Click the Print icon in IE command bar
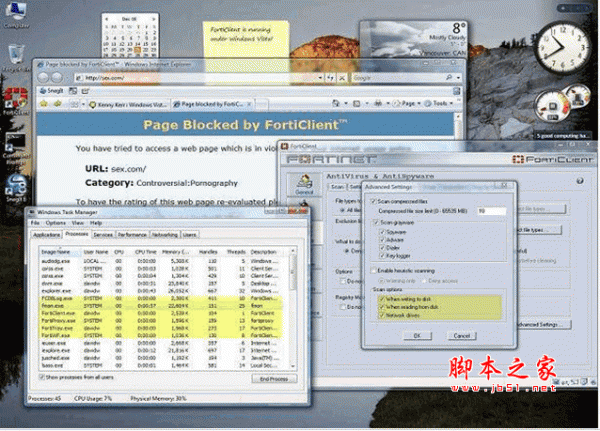Image resolution: width=600 pixels, height=431 pixels. coord(378,103)
